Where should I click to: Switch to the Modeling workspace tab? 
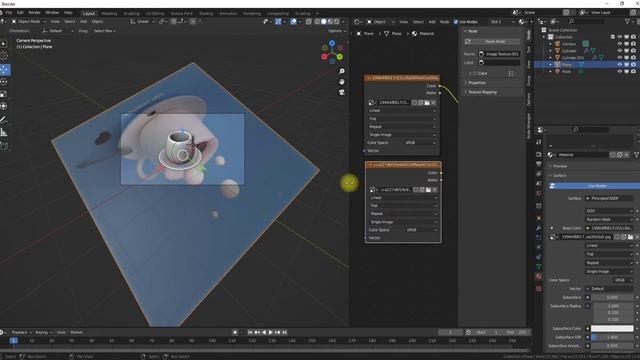109,13
